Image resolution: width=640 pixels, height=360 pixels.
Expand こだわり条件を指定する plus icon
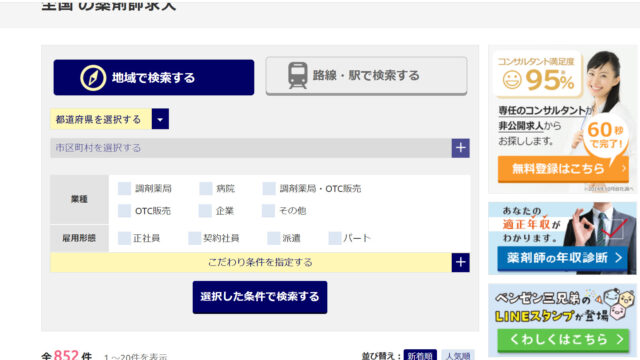click(x=460, y=262)
